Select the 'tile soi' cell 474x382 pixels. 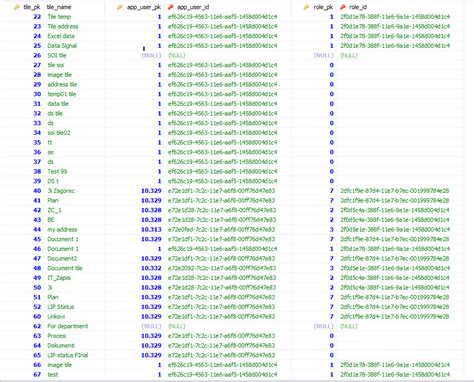(55, 65)
